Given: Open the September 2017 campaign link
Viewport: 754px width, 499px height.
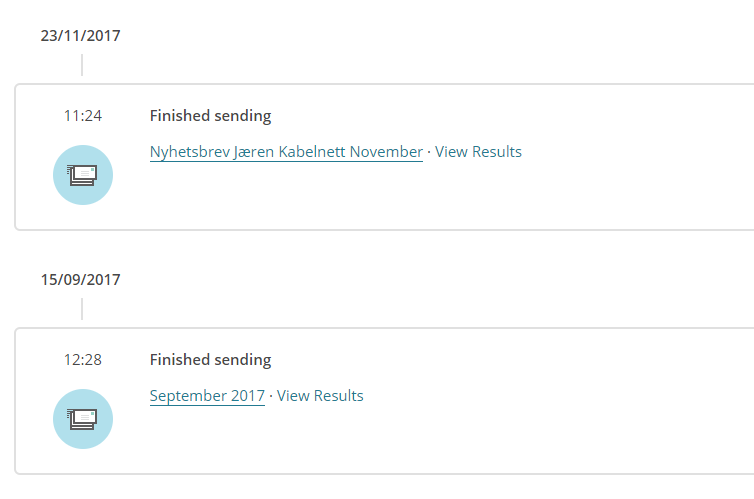Looking at the screenshot, I should pyautogui.click(x=207, y=396).
